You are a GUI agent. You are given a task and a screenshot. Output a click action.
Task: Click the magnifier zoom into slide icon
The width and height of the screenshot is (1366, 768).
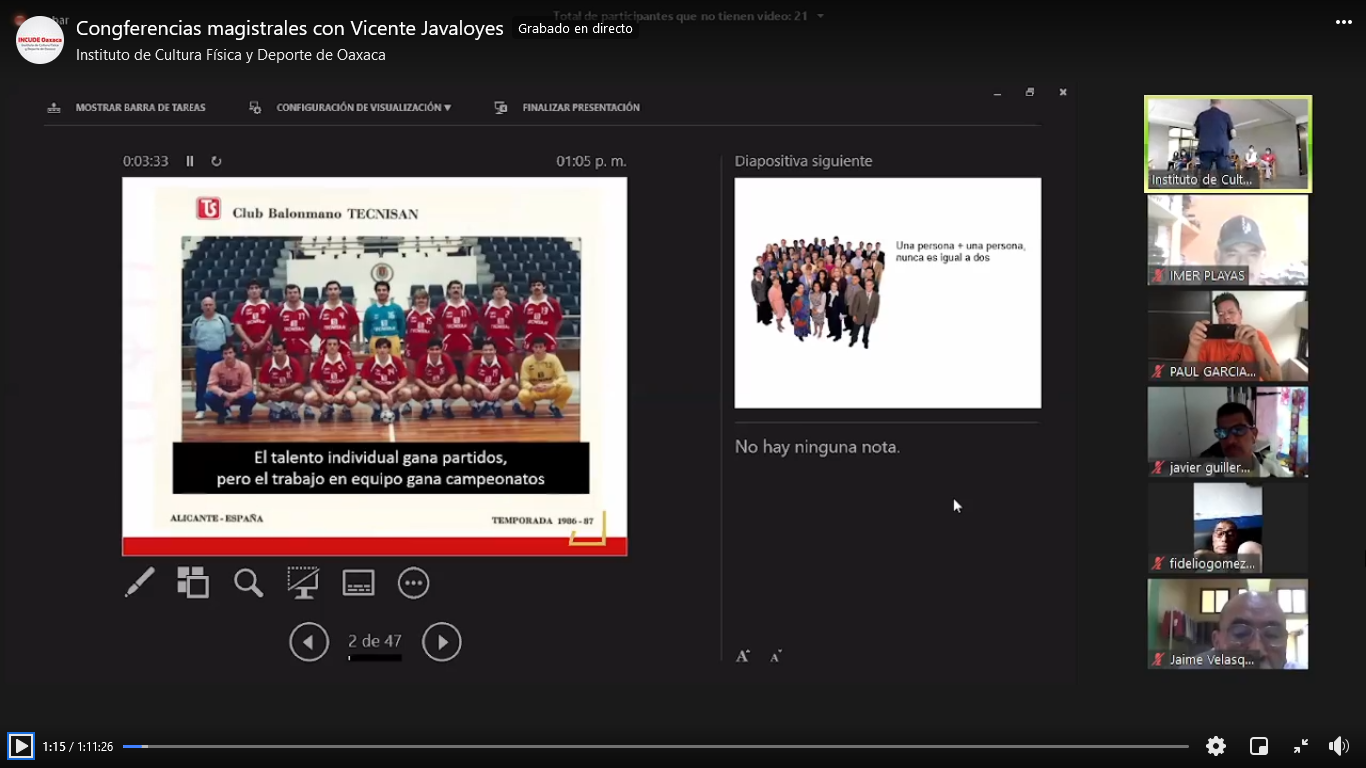coord(248,583)
